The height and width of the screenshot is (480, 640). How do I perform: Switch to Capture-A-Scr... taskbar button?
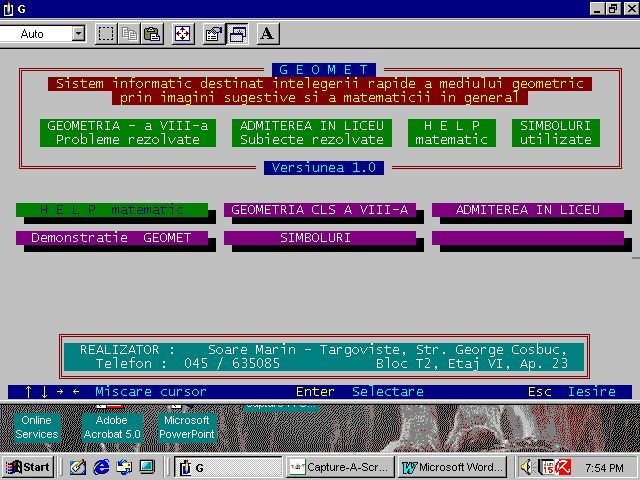tap(340, 467)
